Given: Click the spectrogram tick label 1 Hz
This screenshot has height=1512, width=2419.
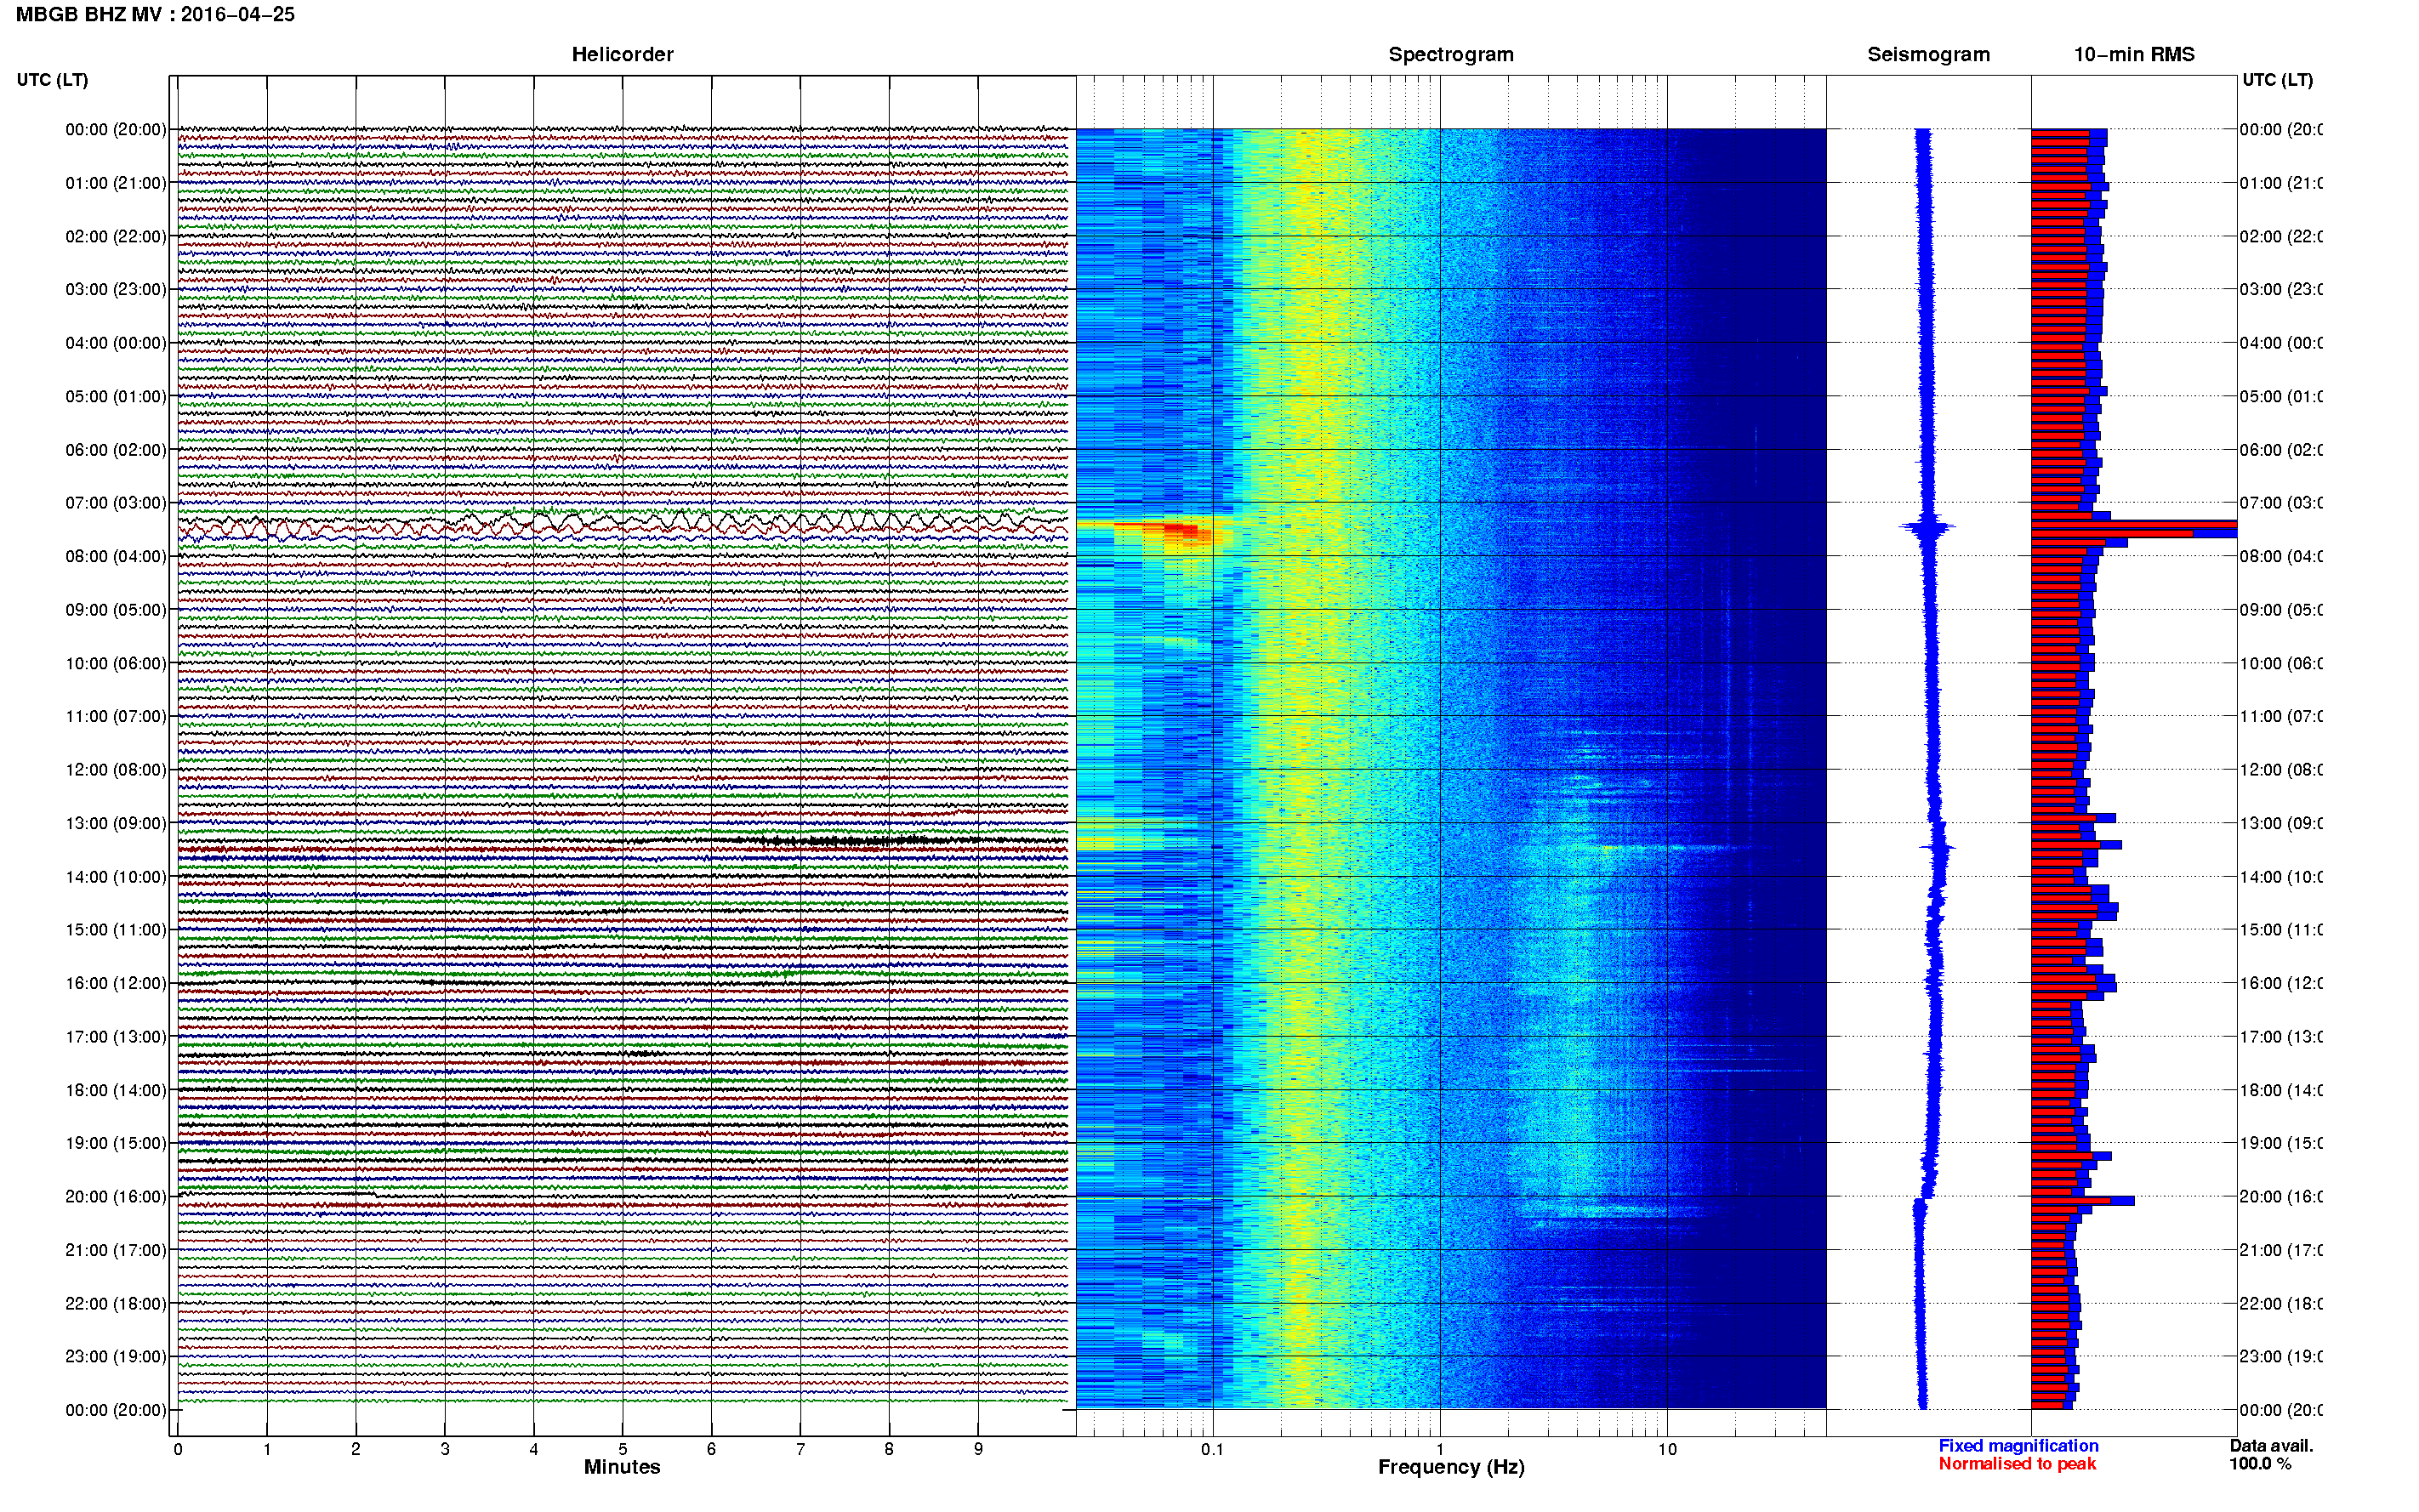Looking at the screenshot, I should [x=1440, y=1448].
